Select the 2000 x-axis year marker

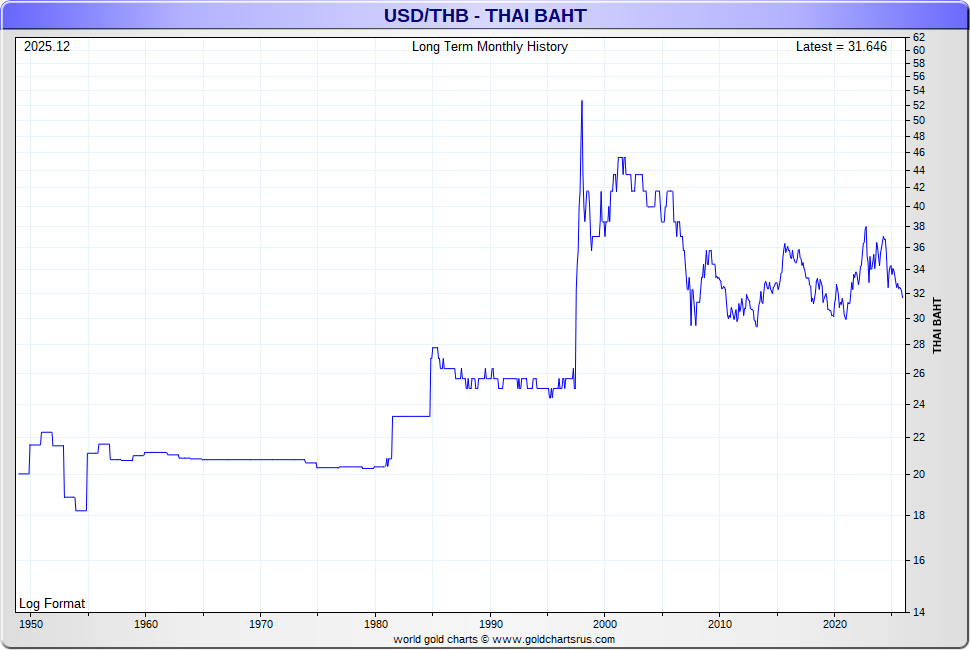tap(605, 624)
